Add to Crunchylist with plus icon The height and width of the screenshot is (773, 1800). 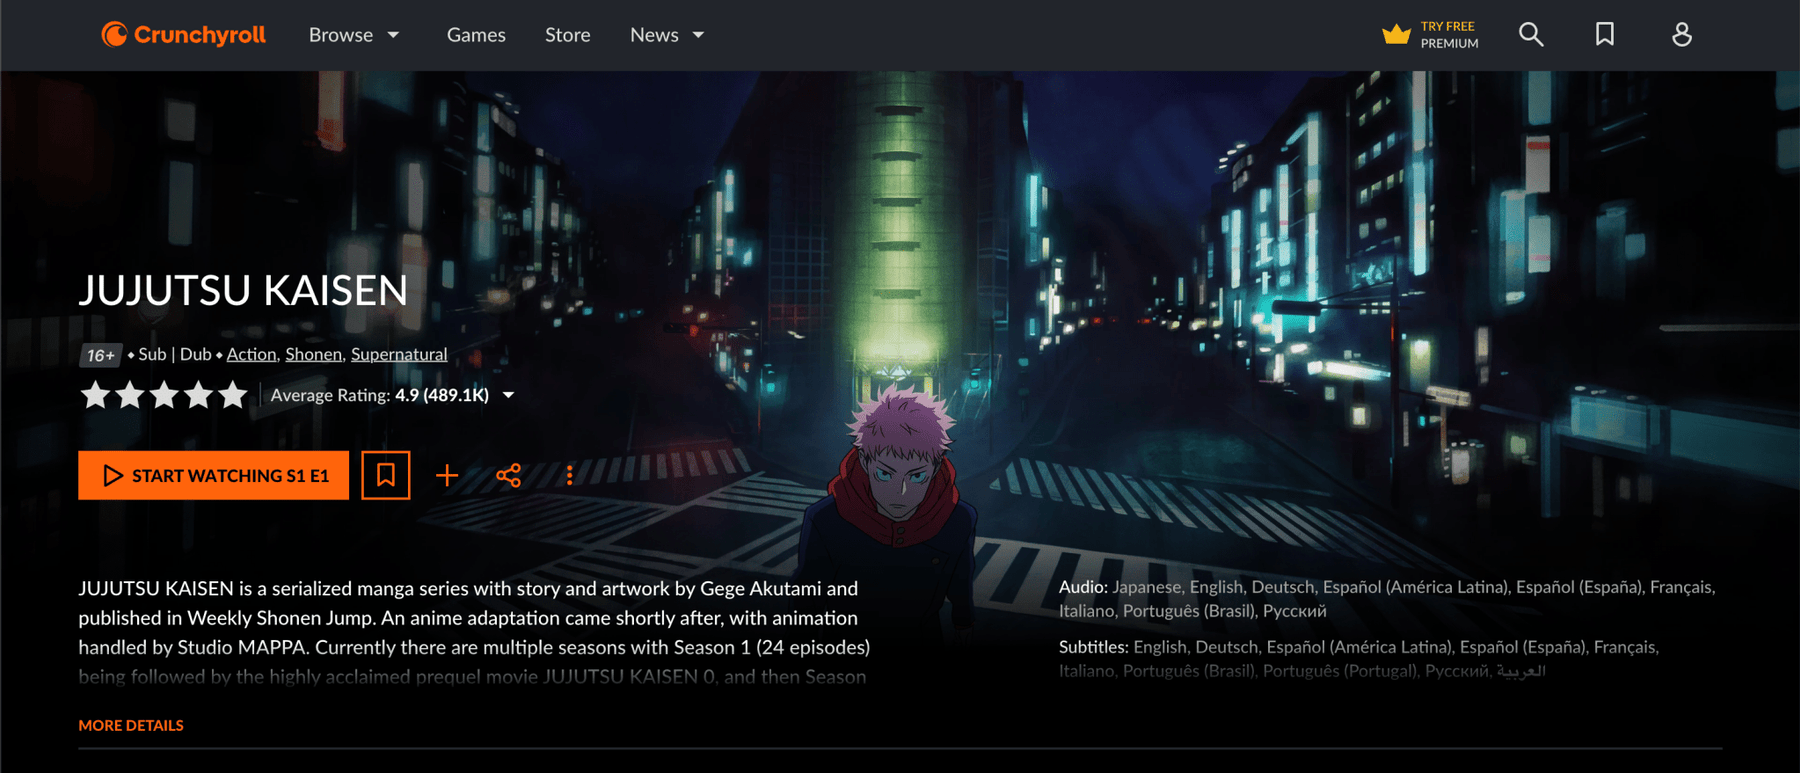tap(447, 476)
